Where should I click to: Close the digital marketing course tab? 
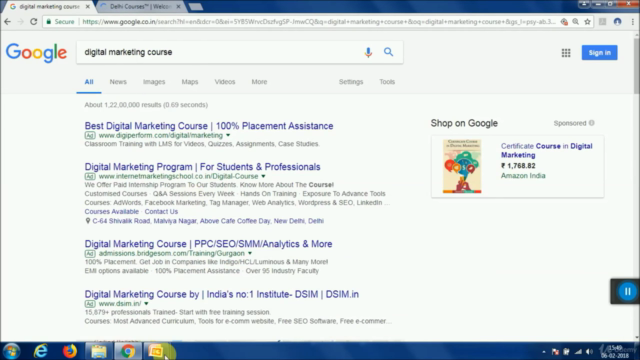(x=87, y=7)
